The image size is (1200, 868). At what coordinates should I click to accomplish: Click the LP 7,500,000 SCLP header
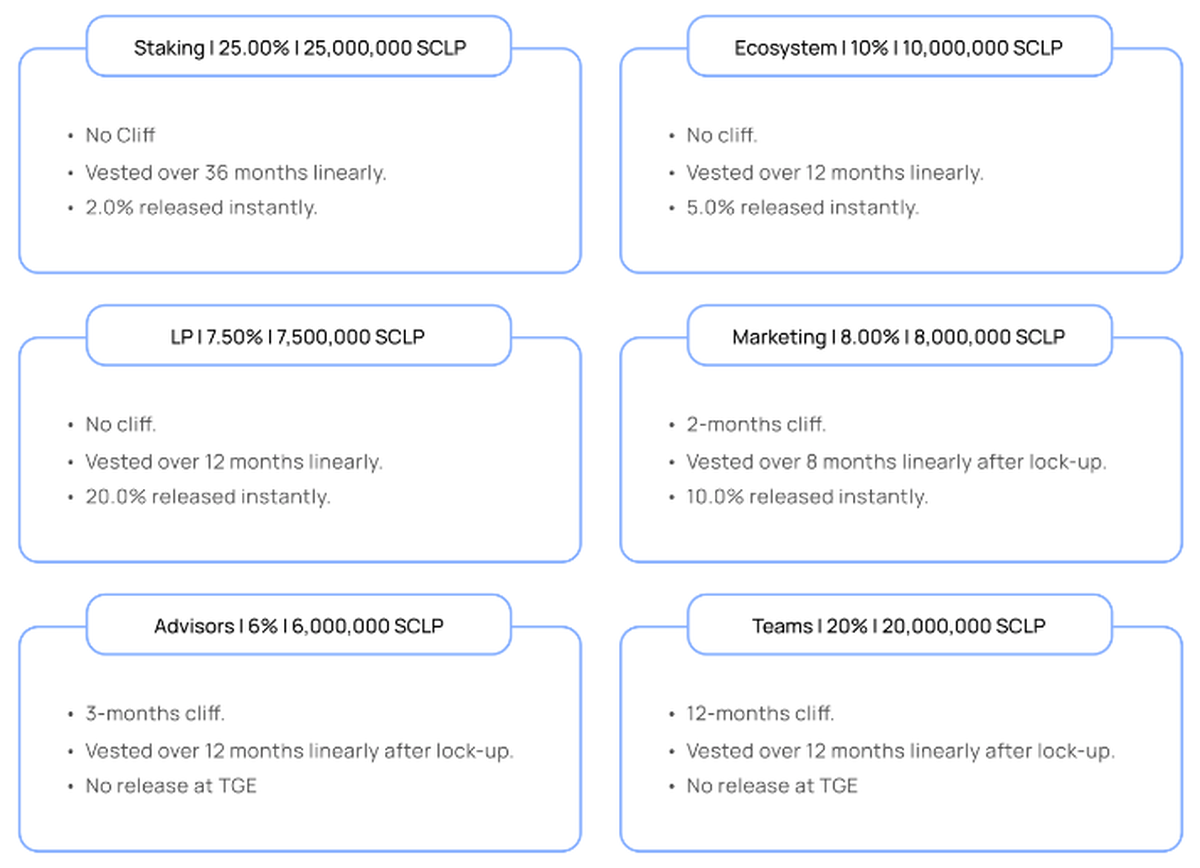click(299, 337)
